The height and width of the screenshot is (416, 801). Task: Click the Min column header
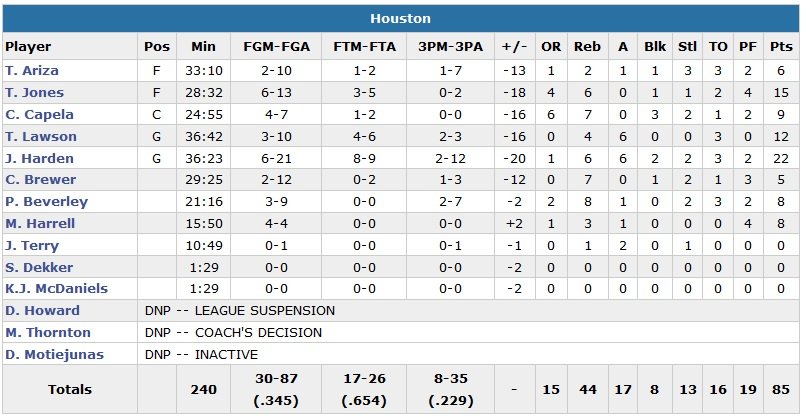[203, 47]
